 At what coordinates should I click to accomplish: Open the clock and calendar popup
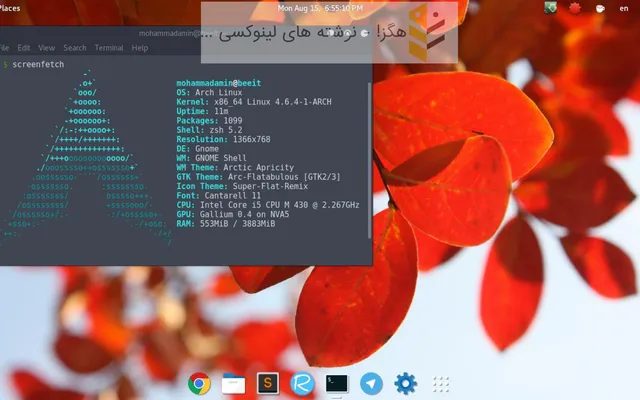tap(320, 8)
